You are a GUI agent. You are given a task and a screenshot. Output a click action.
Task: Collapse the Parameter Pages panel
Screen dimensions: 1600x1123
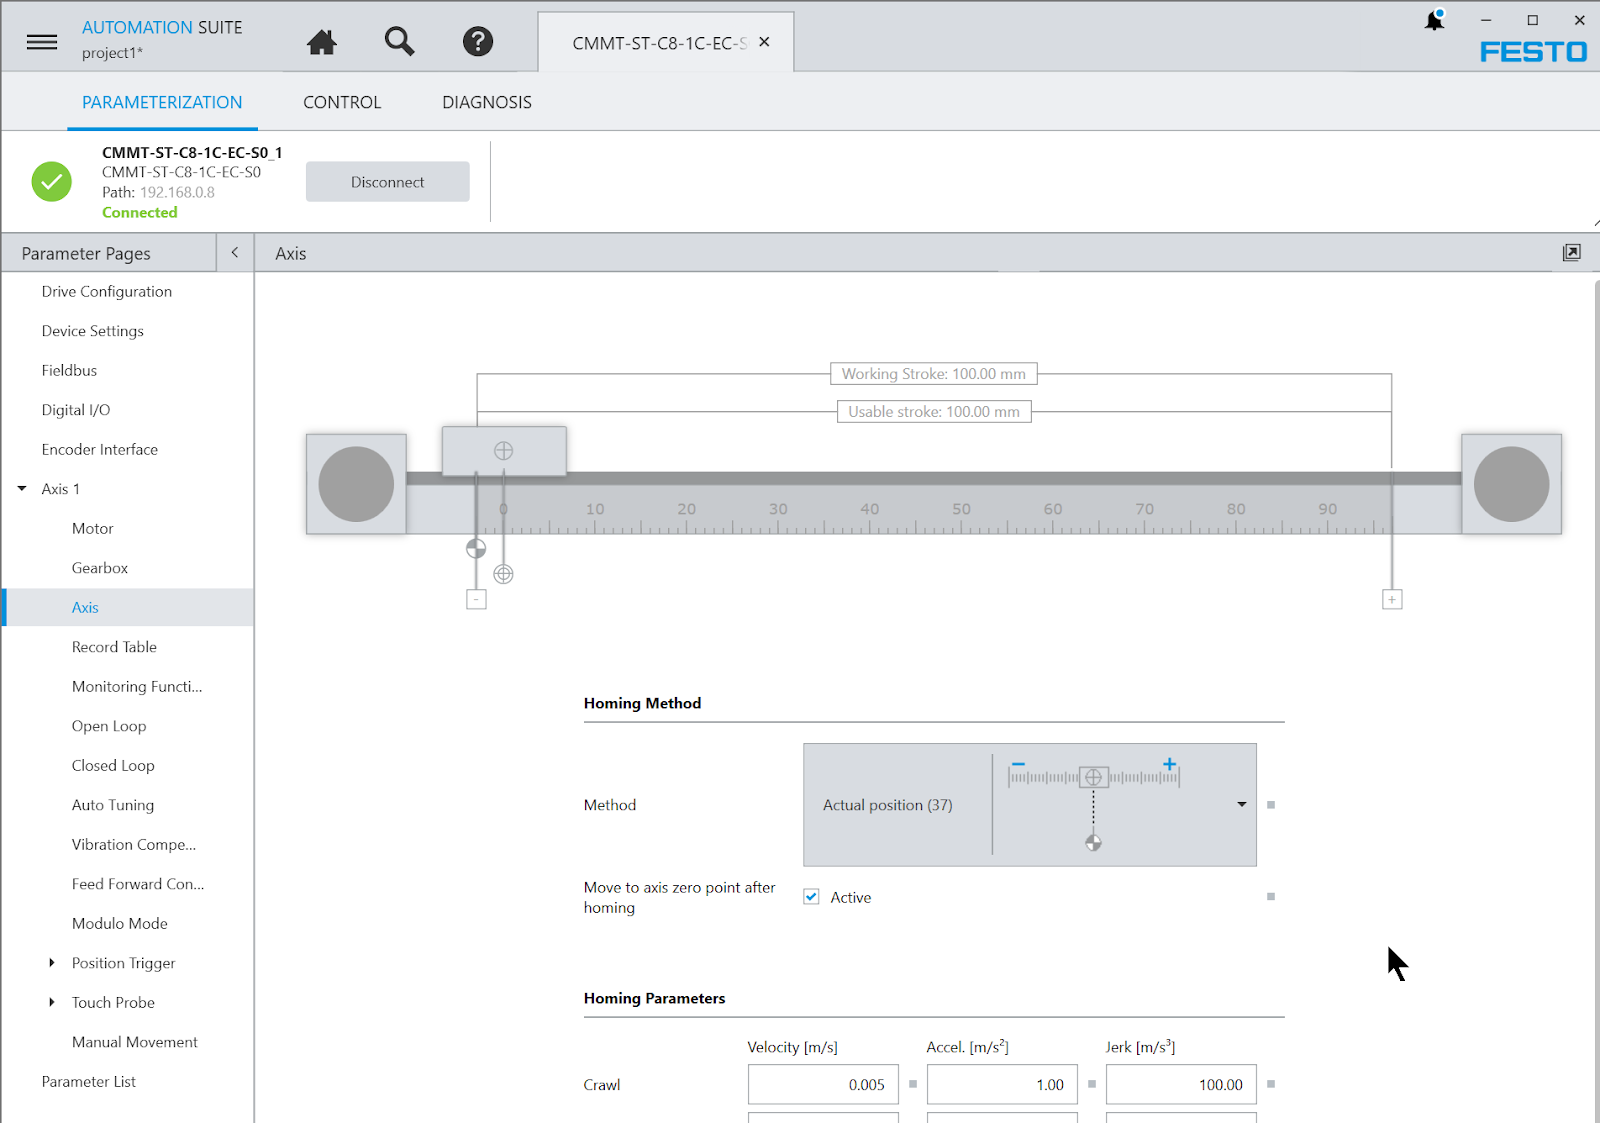235,253
